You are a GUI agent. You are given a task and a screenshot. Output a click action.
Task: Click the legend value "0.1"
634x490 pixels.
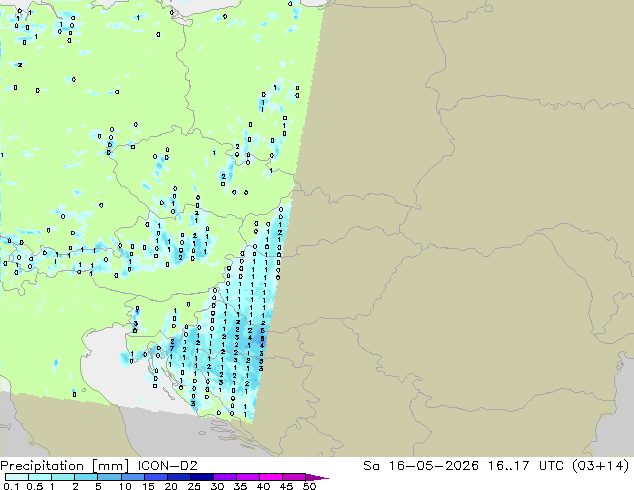[11, 486]
